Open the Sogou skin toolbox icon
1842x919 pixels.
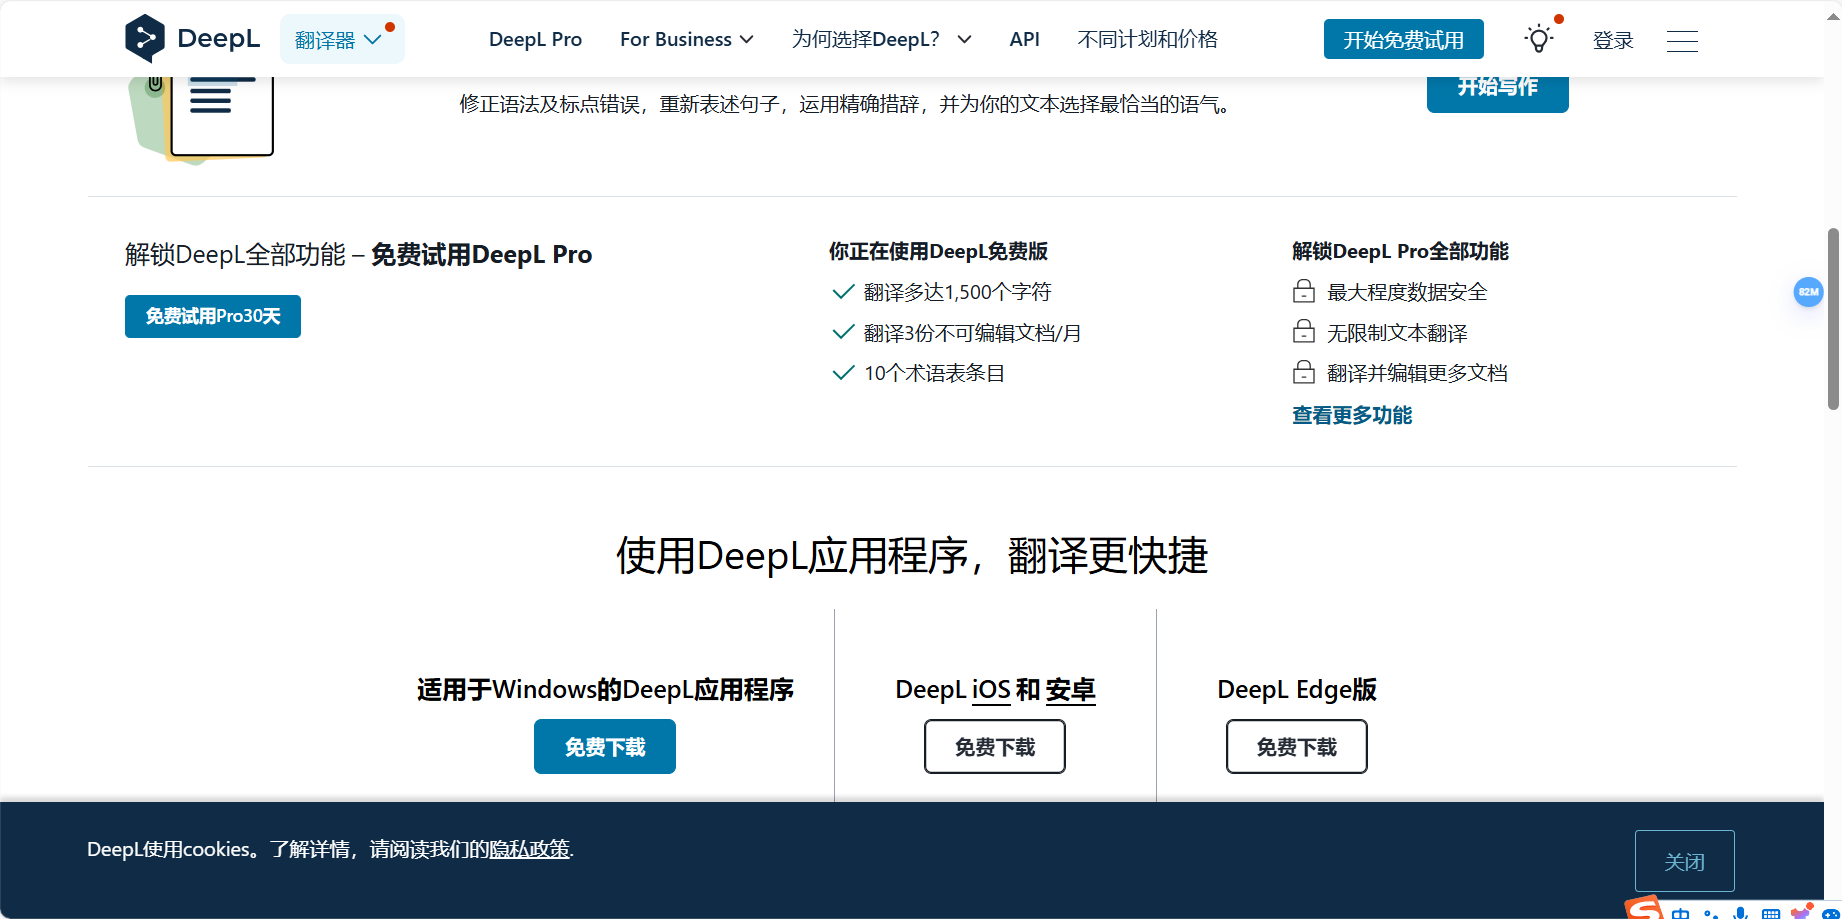point(1801,912)
